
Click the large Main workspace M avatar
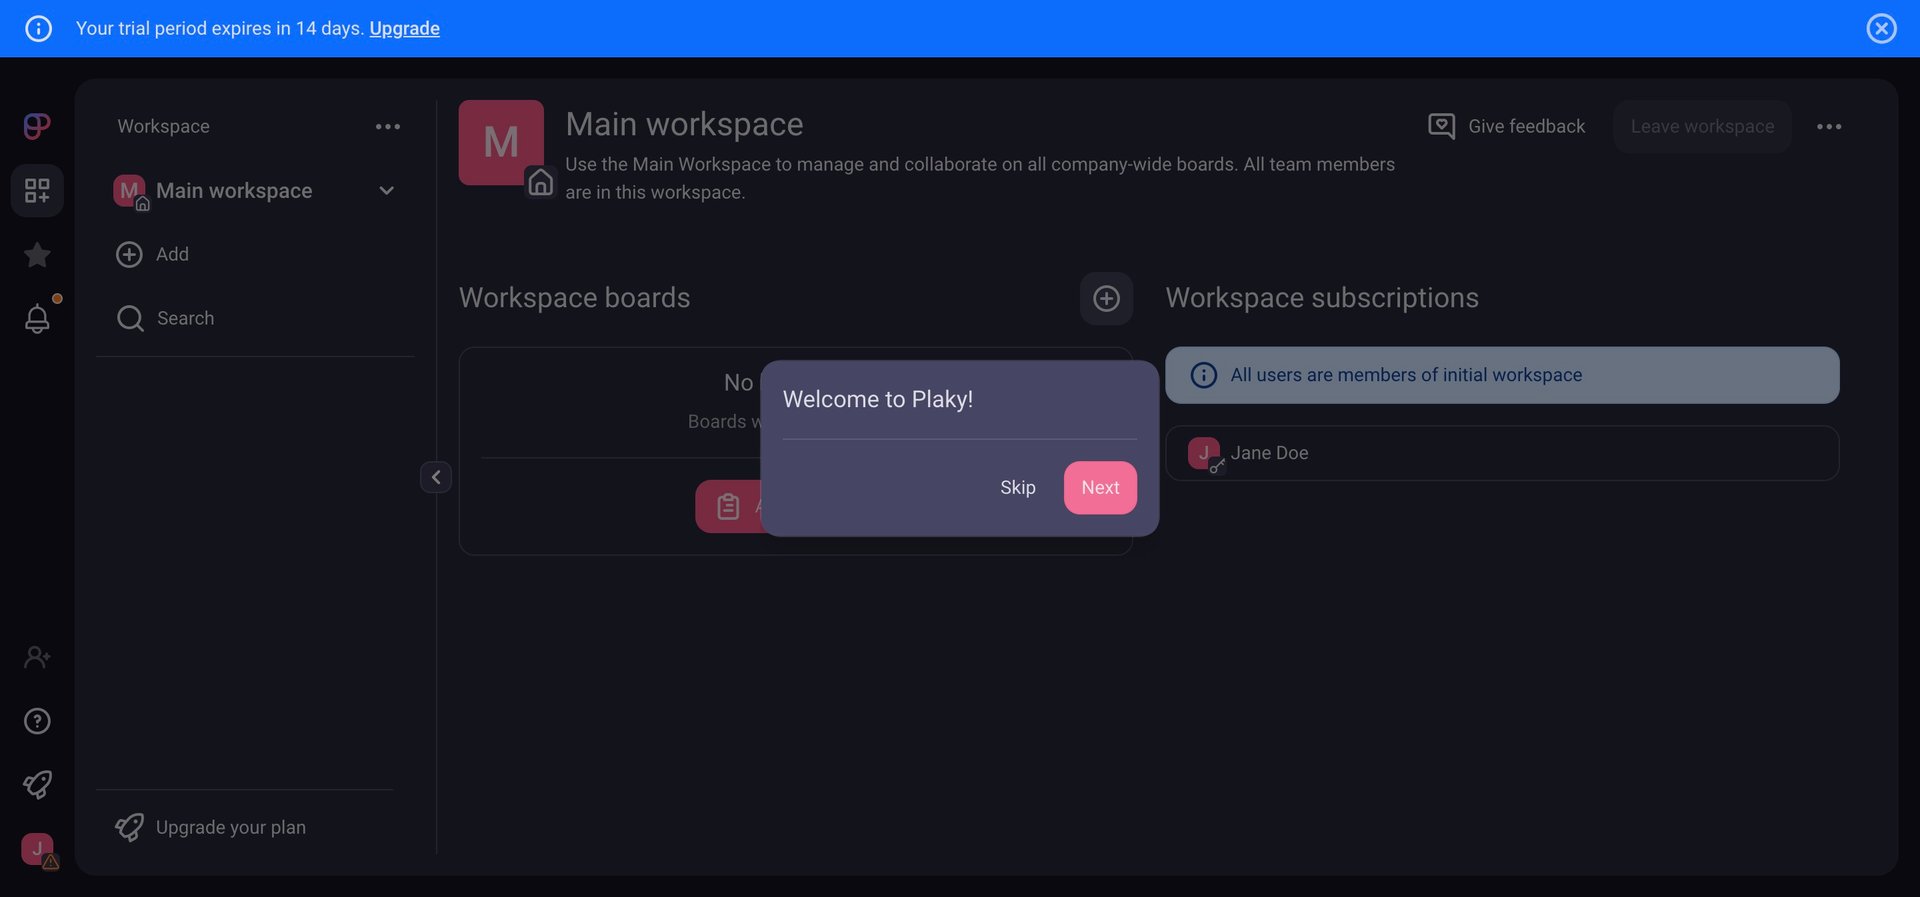pyautogui.click(x=501, y=142)
